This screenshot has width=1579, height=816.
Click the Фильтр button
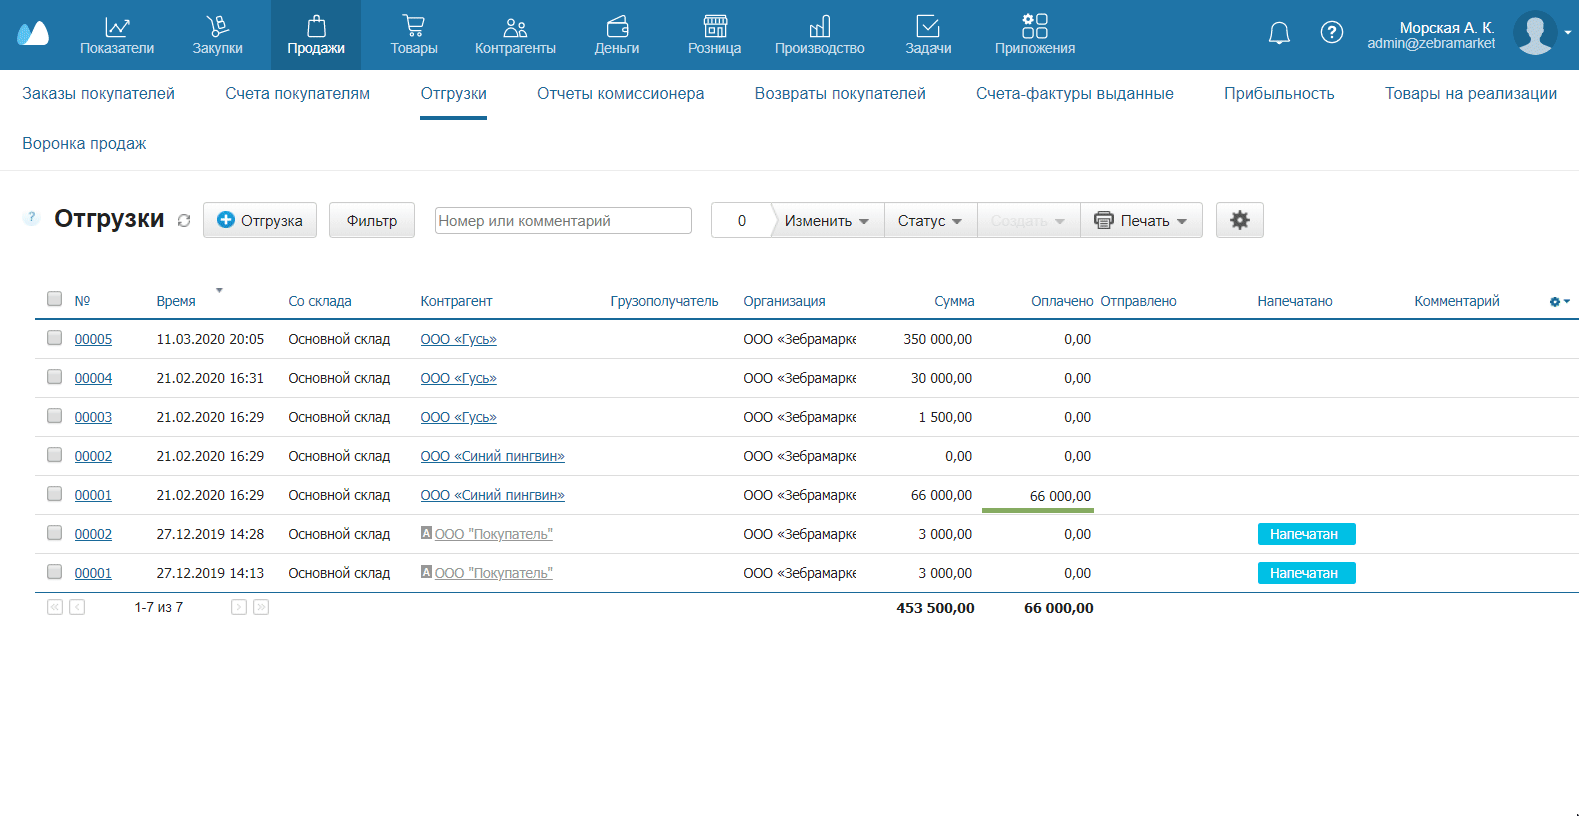pos(371,221)
